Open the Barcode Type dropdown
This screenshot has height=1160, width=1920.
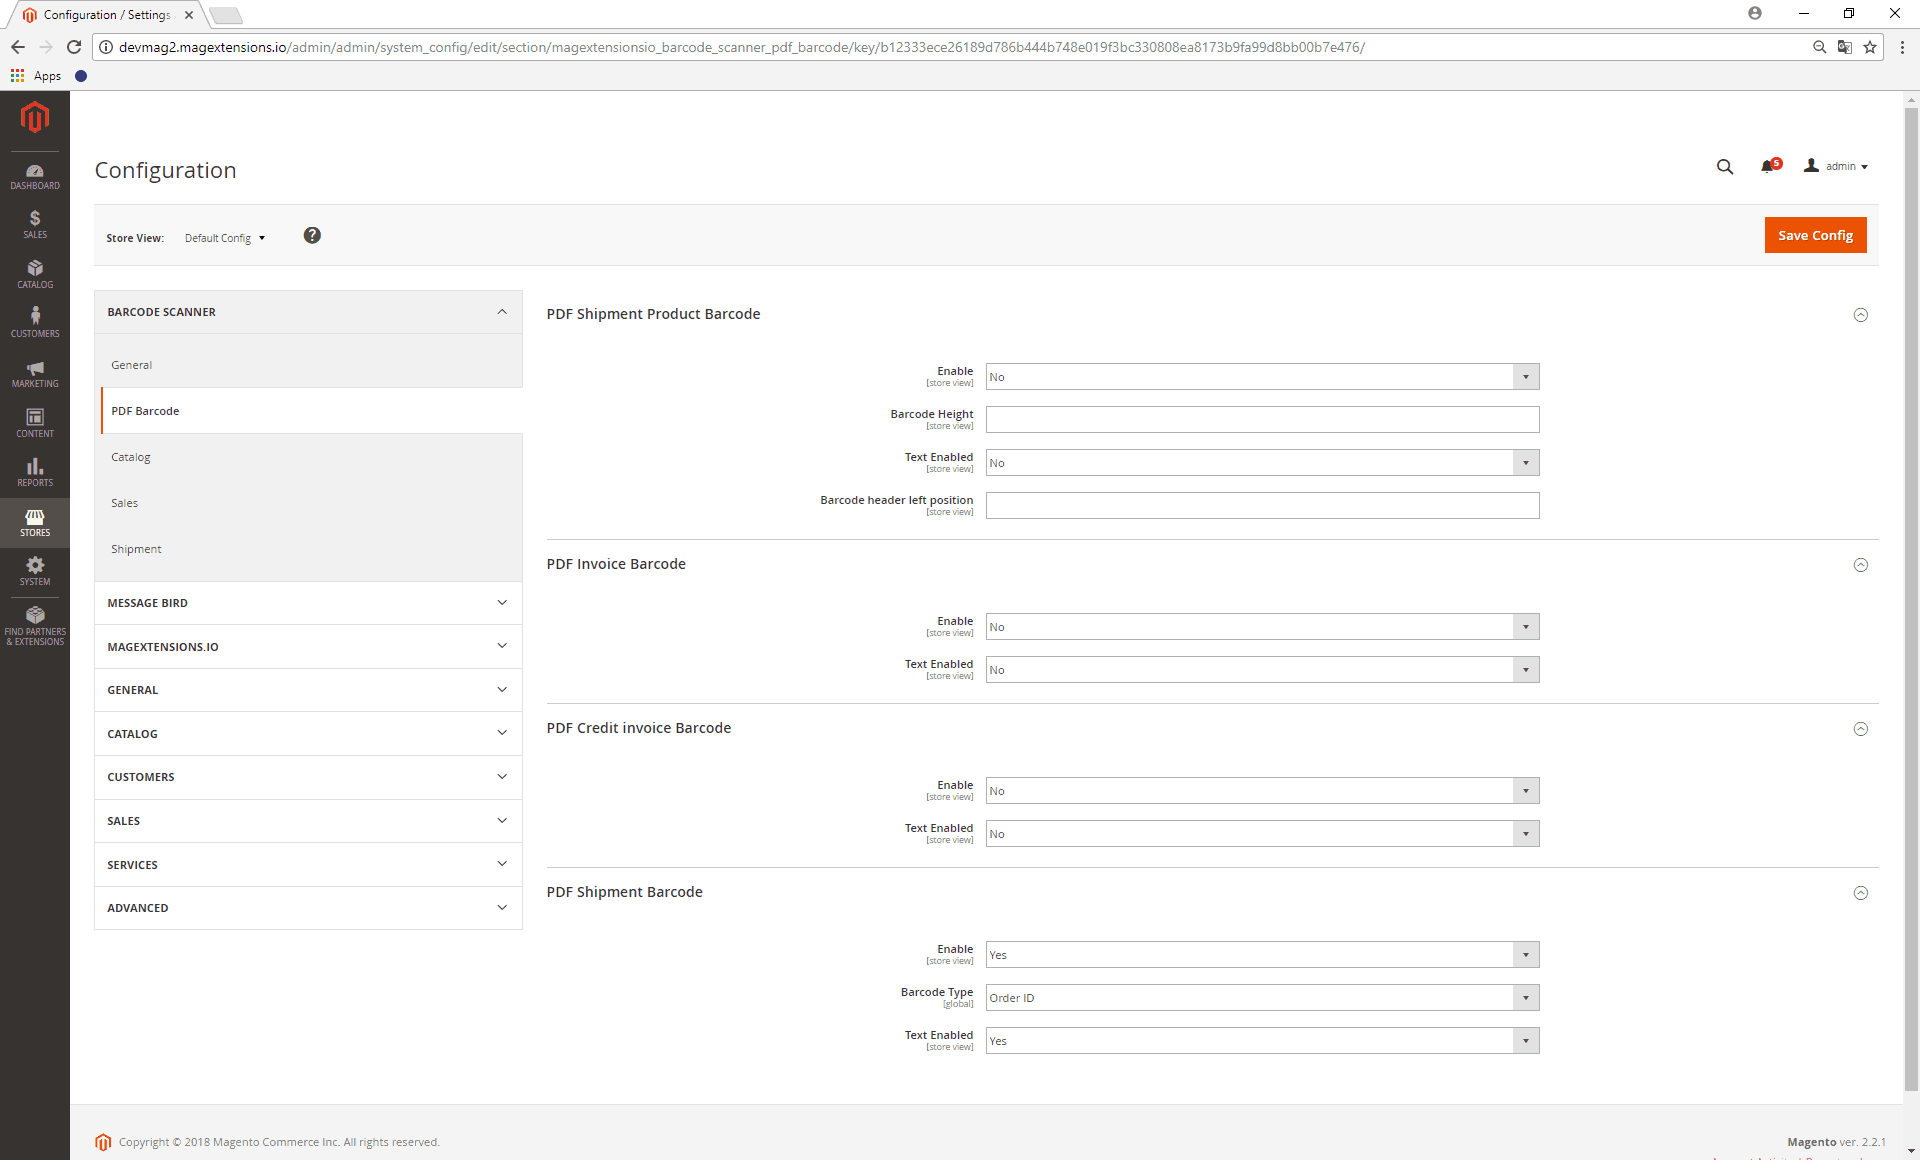point(1262,998)
